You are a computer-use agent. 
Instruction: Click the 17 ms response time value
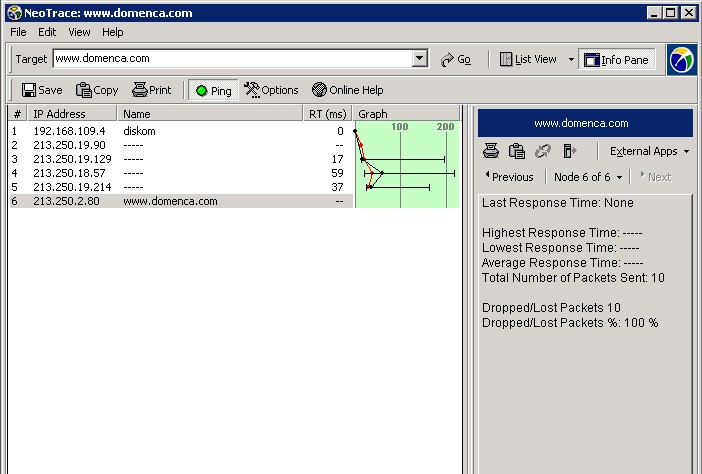pyautogui.click(x=337, y=159)
